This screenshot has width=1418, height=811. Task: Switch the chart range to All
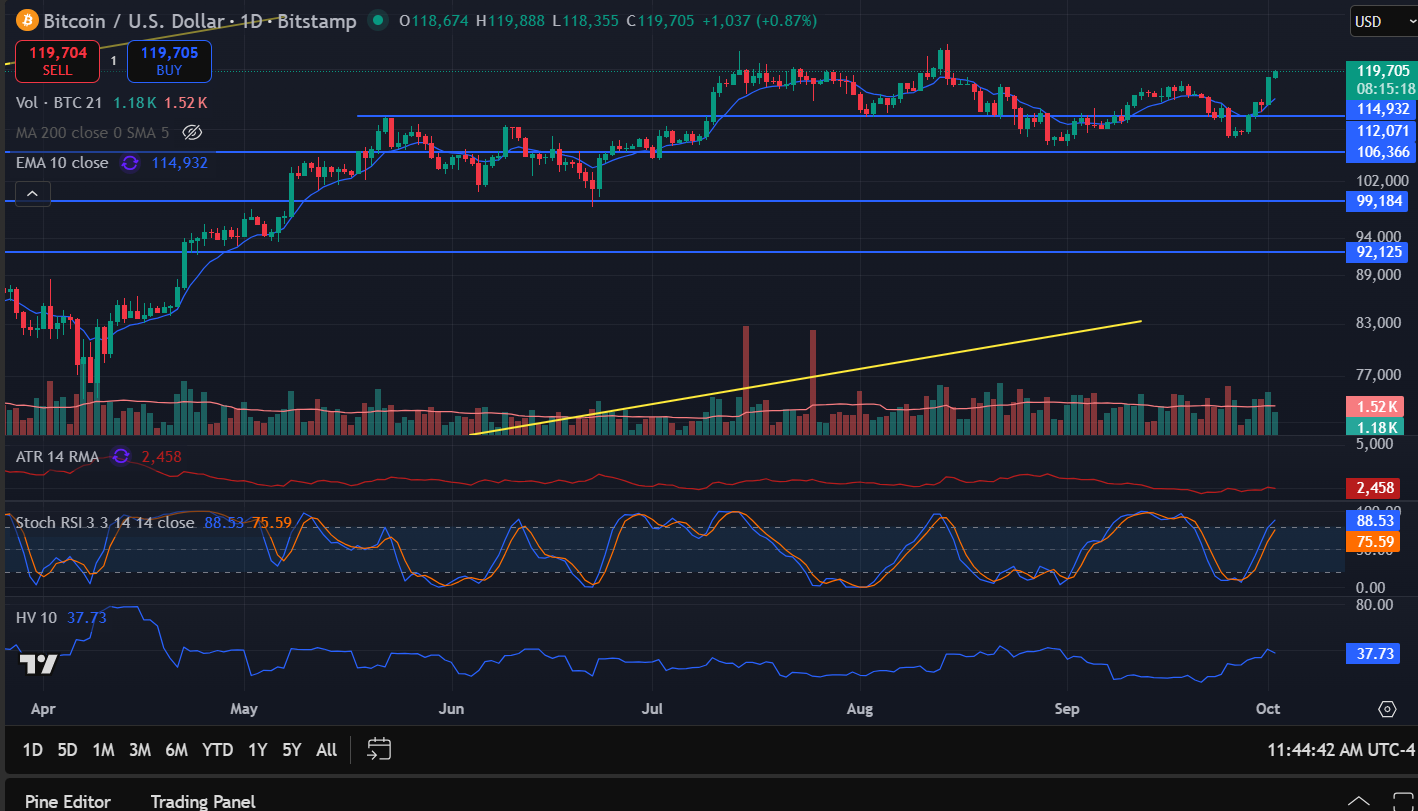click(326, 750)
